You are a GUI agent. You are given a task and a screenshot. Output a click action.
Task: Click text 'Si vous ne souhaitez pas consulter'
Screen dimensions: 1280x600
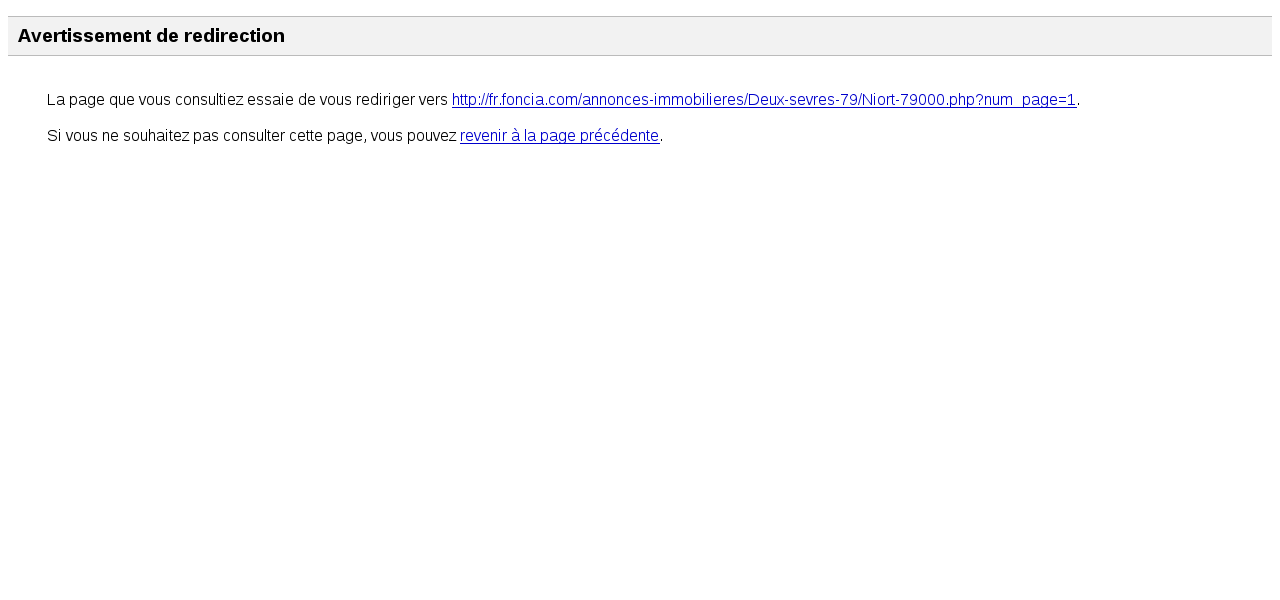[166, 136]
